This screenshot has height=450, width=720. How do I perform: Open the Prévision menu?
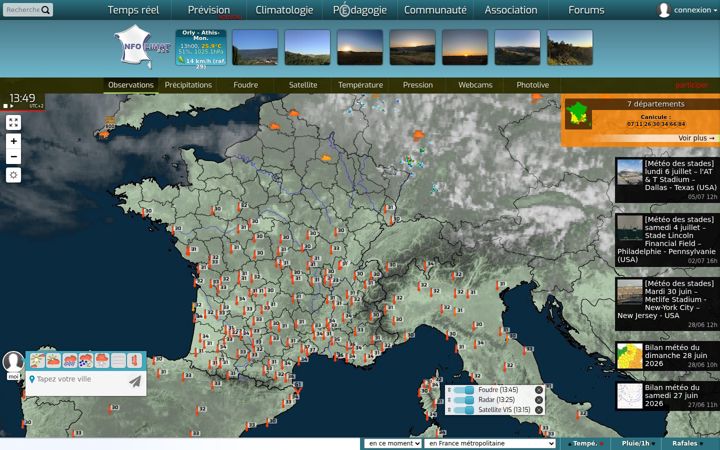pyautogui.click(x=209, y=10)
